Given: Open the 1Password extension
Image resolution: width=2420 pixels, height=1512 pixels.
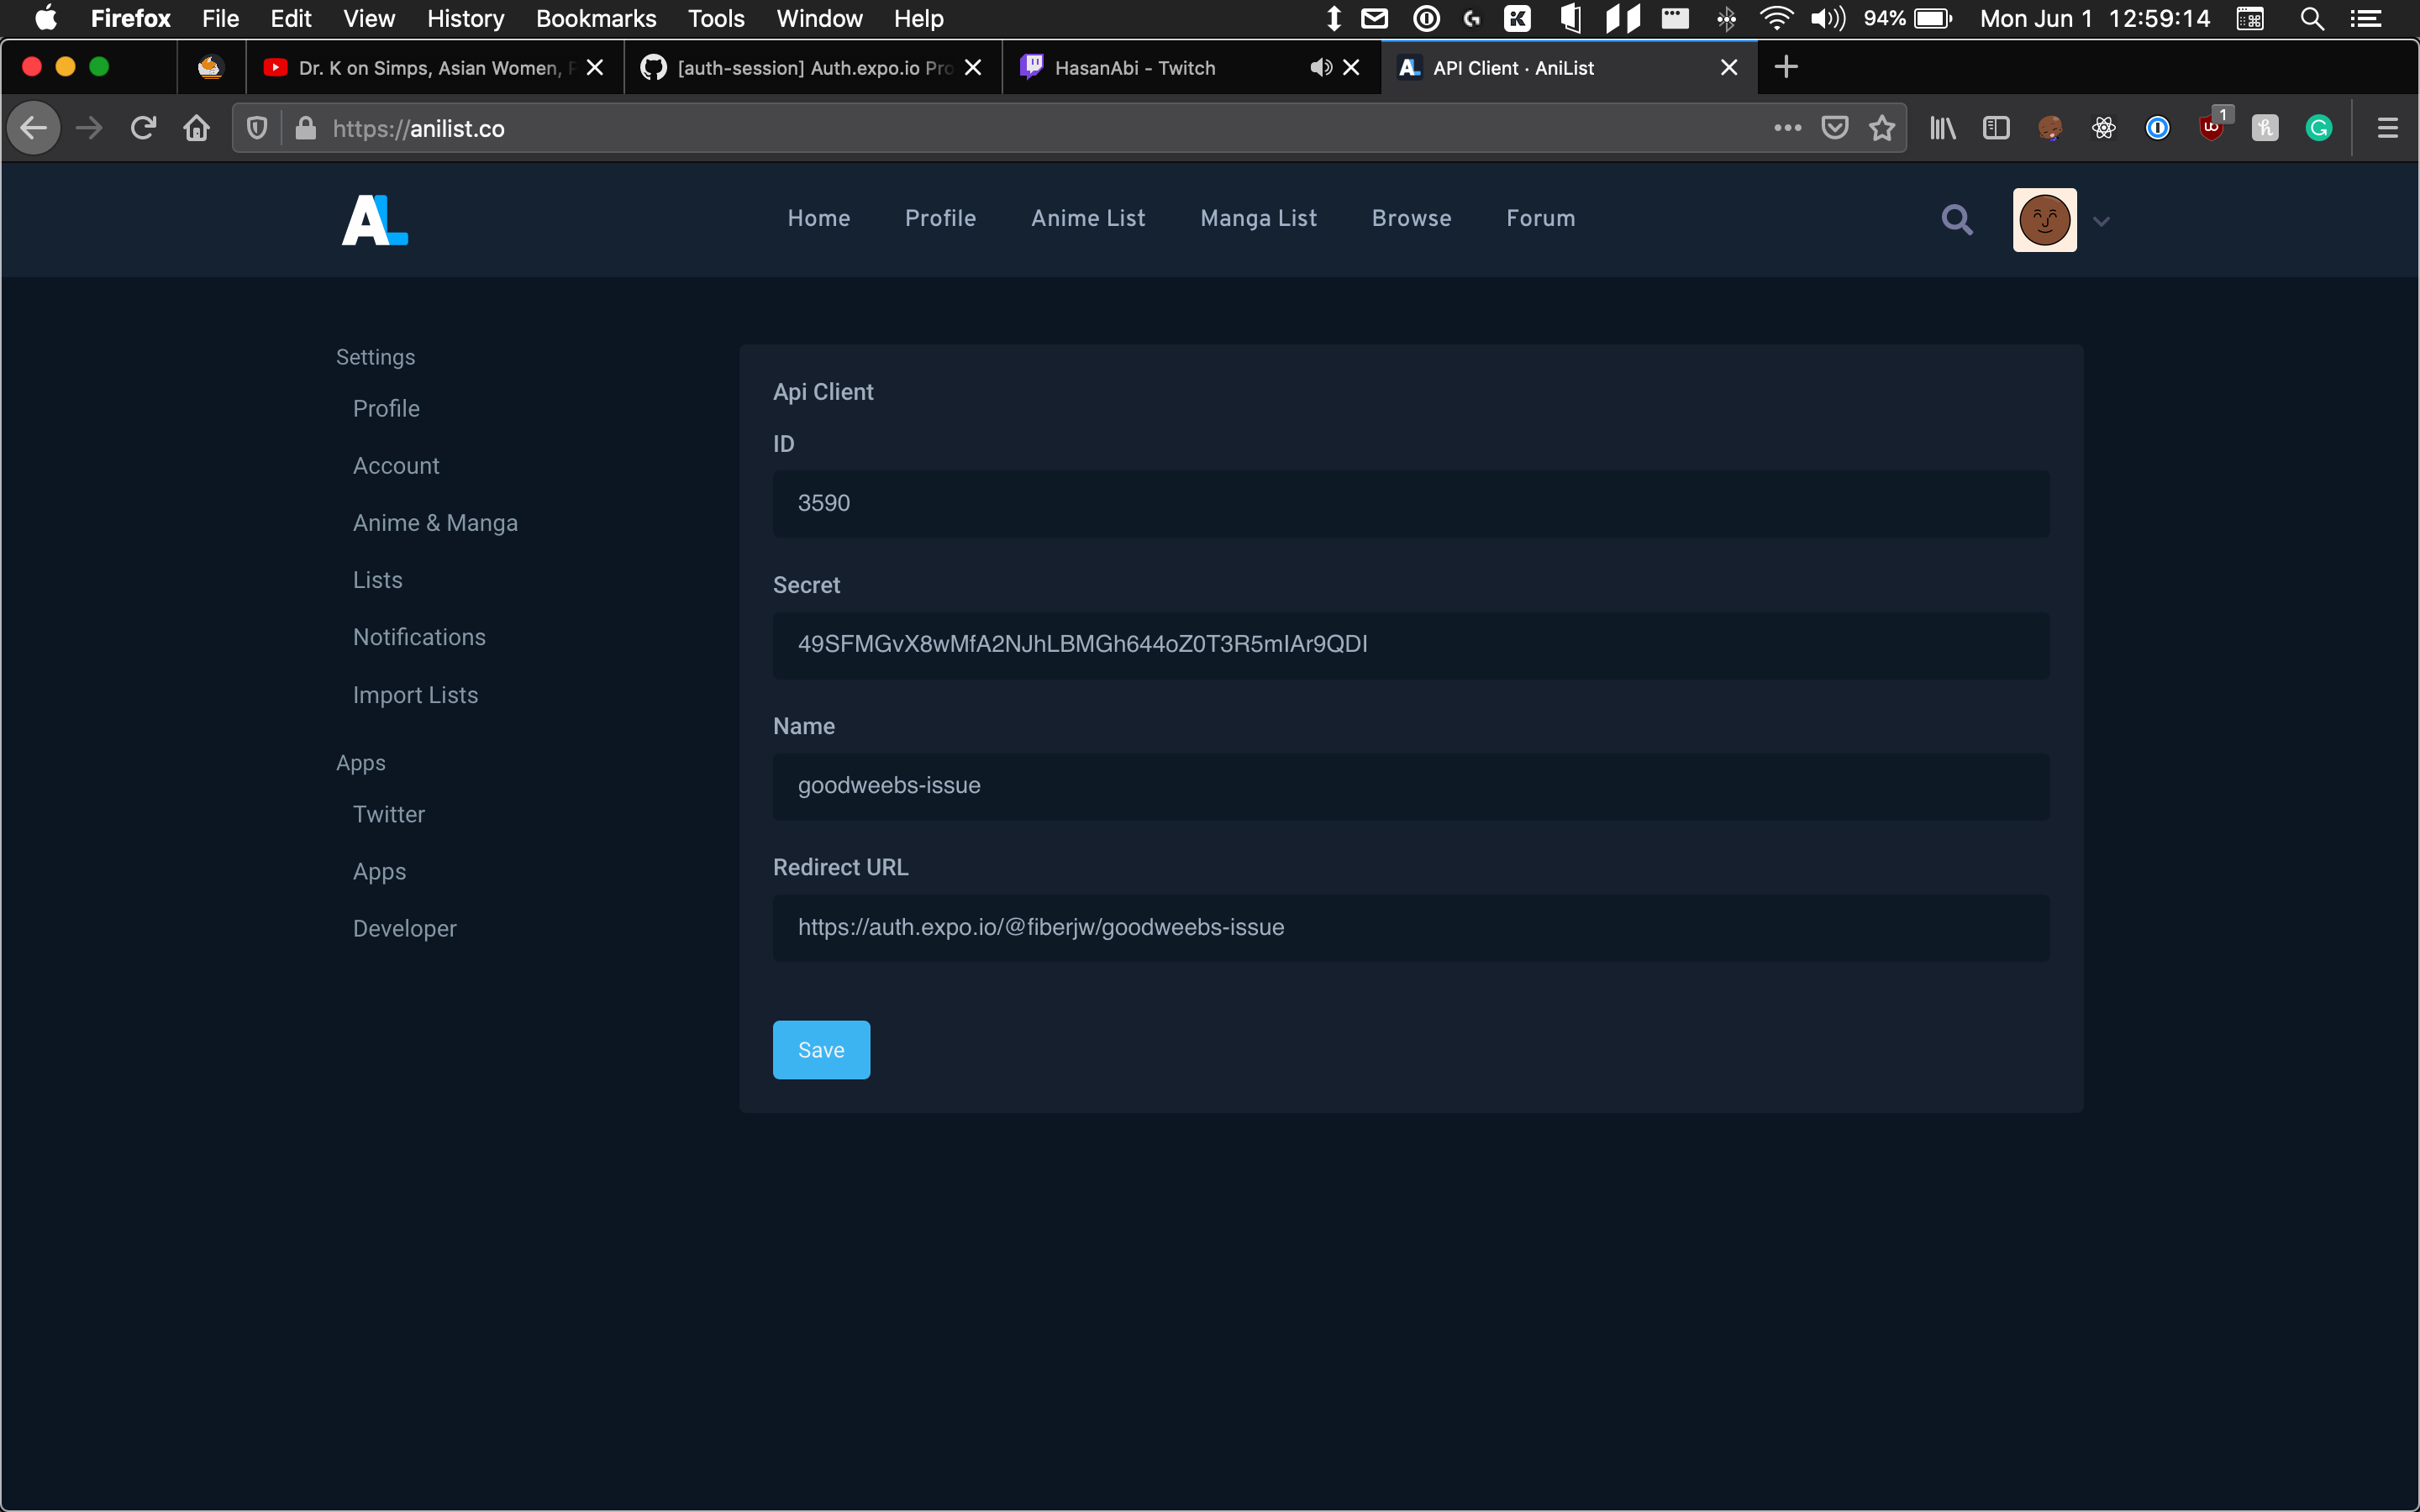Looking at the screenshot, I should tap(2157, 128).
